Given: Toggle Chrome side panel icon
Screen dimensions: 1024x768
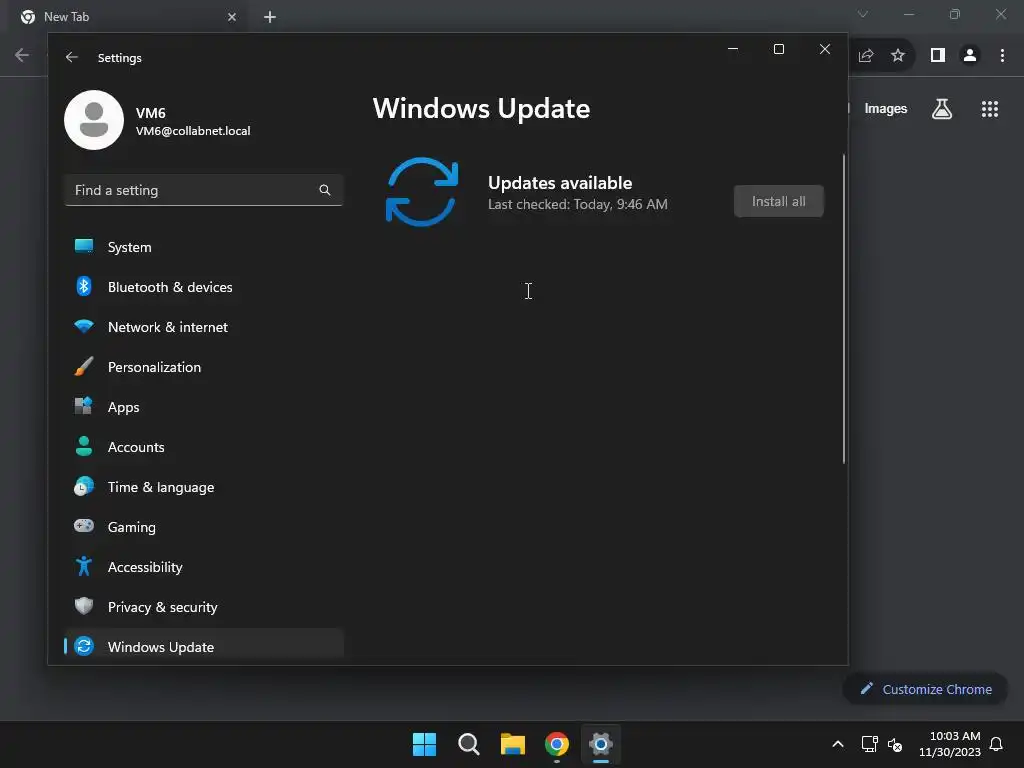Looking at the screenshot, I should [x=938, y=56].
